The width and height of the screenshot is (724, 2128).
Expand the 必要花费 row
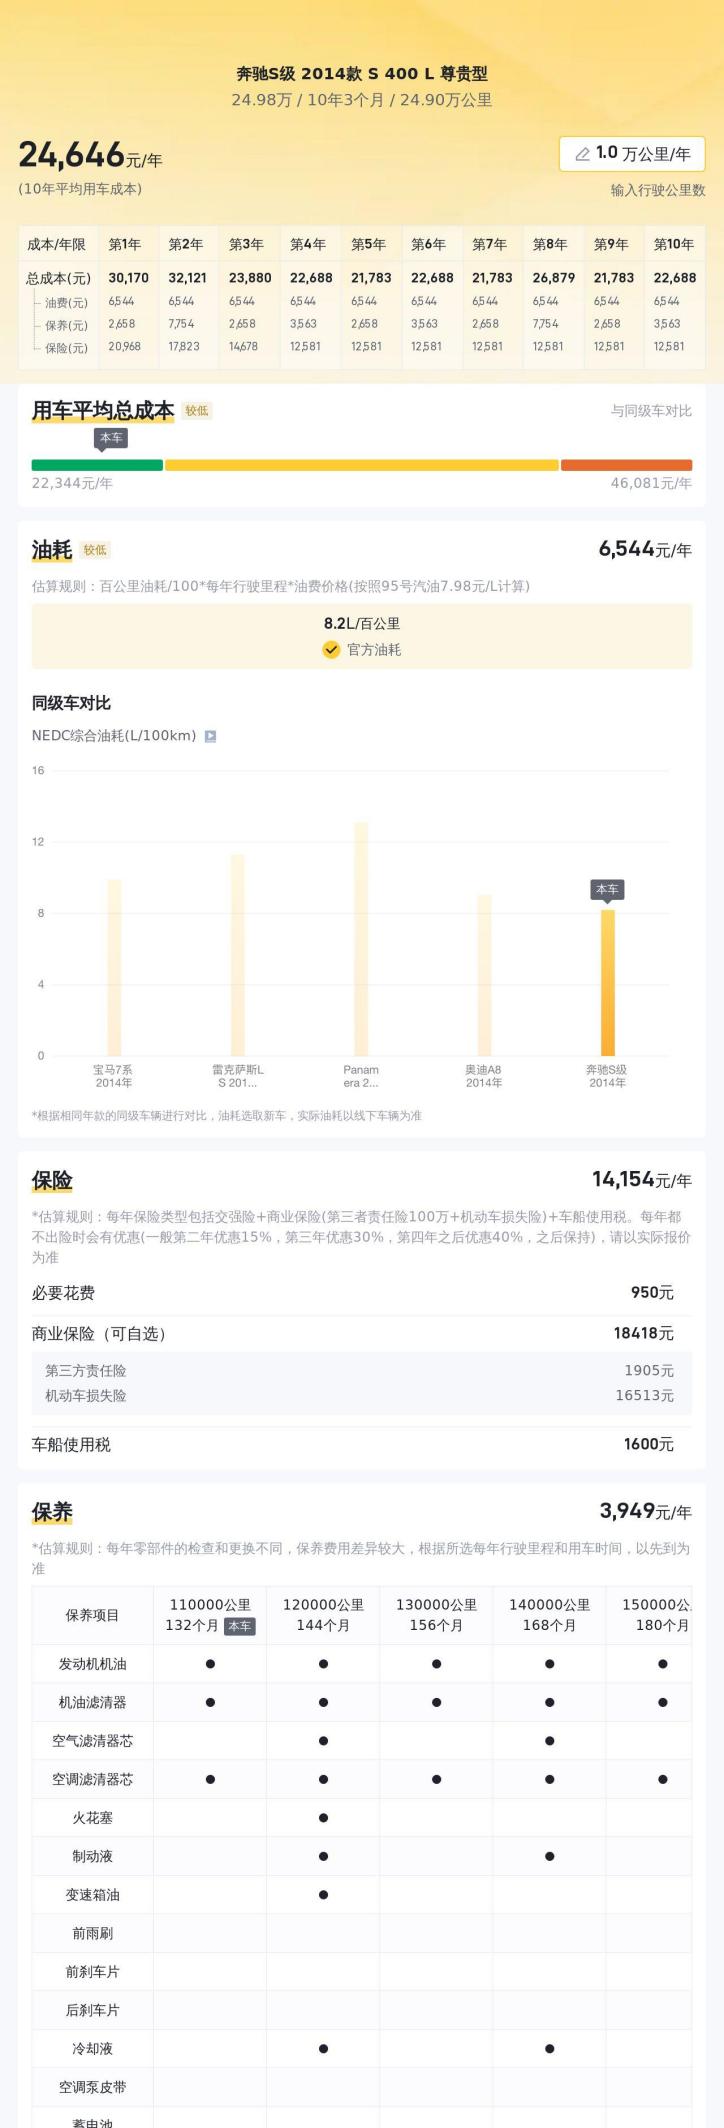click(x=362, y=1293)
